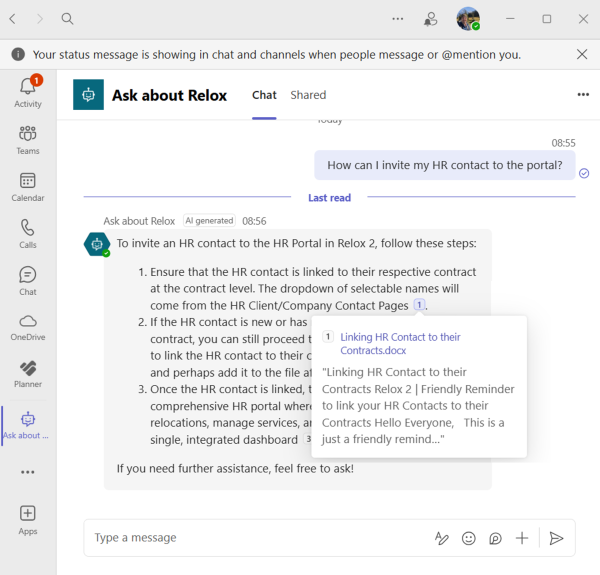Click the emoji picker icon

coord(469,538)
